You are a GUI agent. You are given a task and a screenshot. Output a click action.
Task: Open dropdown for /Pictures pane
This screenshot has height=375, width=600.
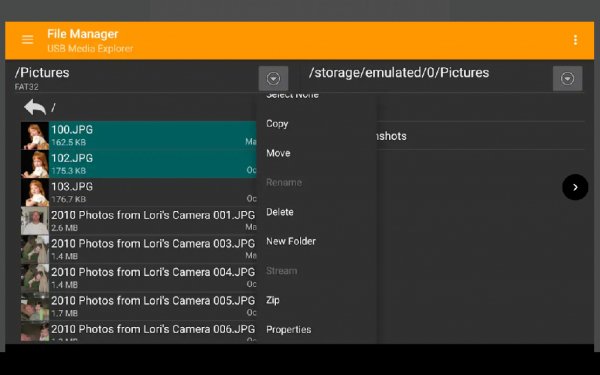tap(273, 78)
